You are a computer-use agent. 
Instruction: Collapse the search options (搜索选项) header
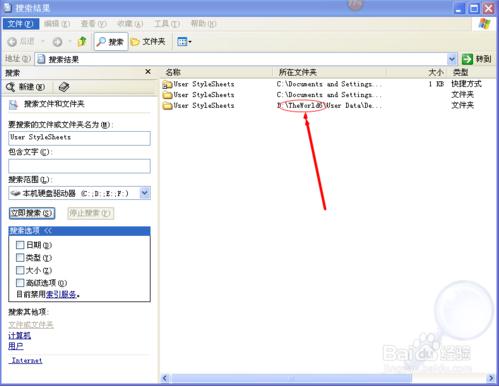[79, 231]
